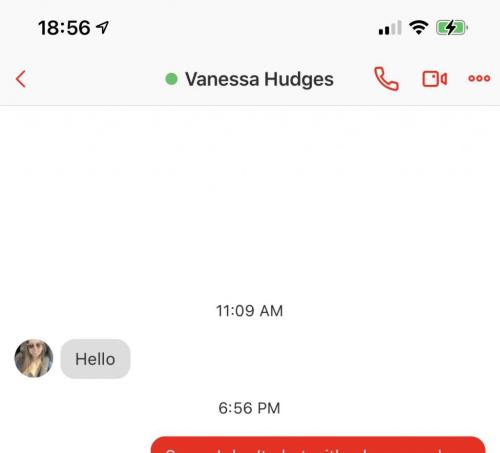Open the three-dot more options menu
The width and height of the screenshot is (500, 453).
(479, 78)
